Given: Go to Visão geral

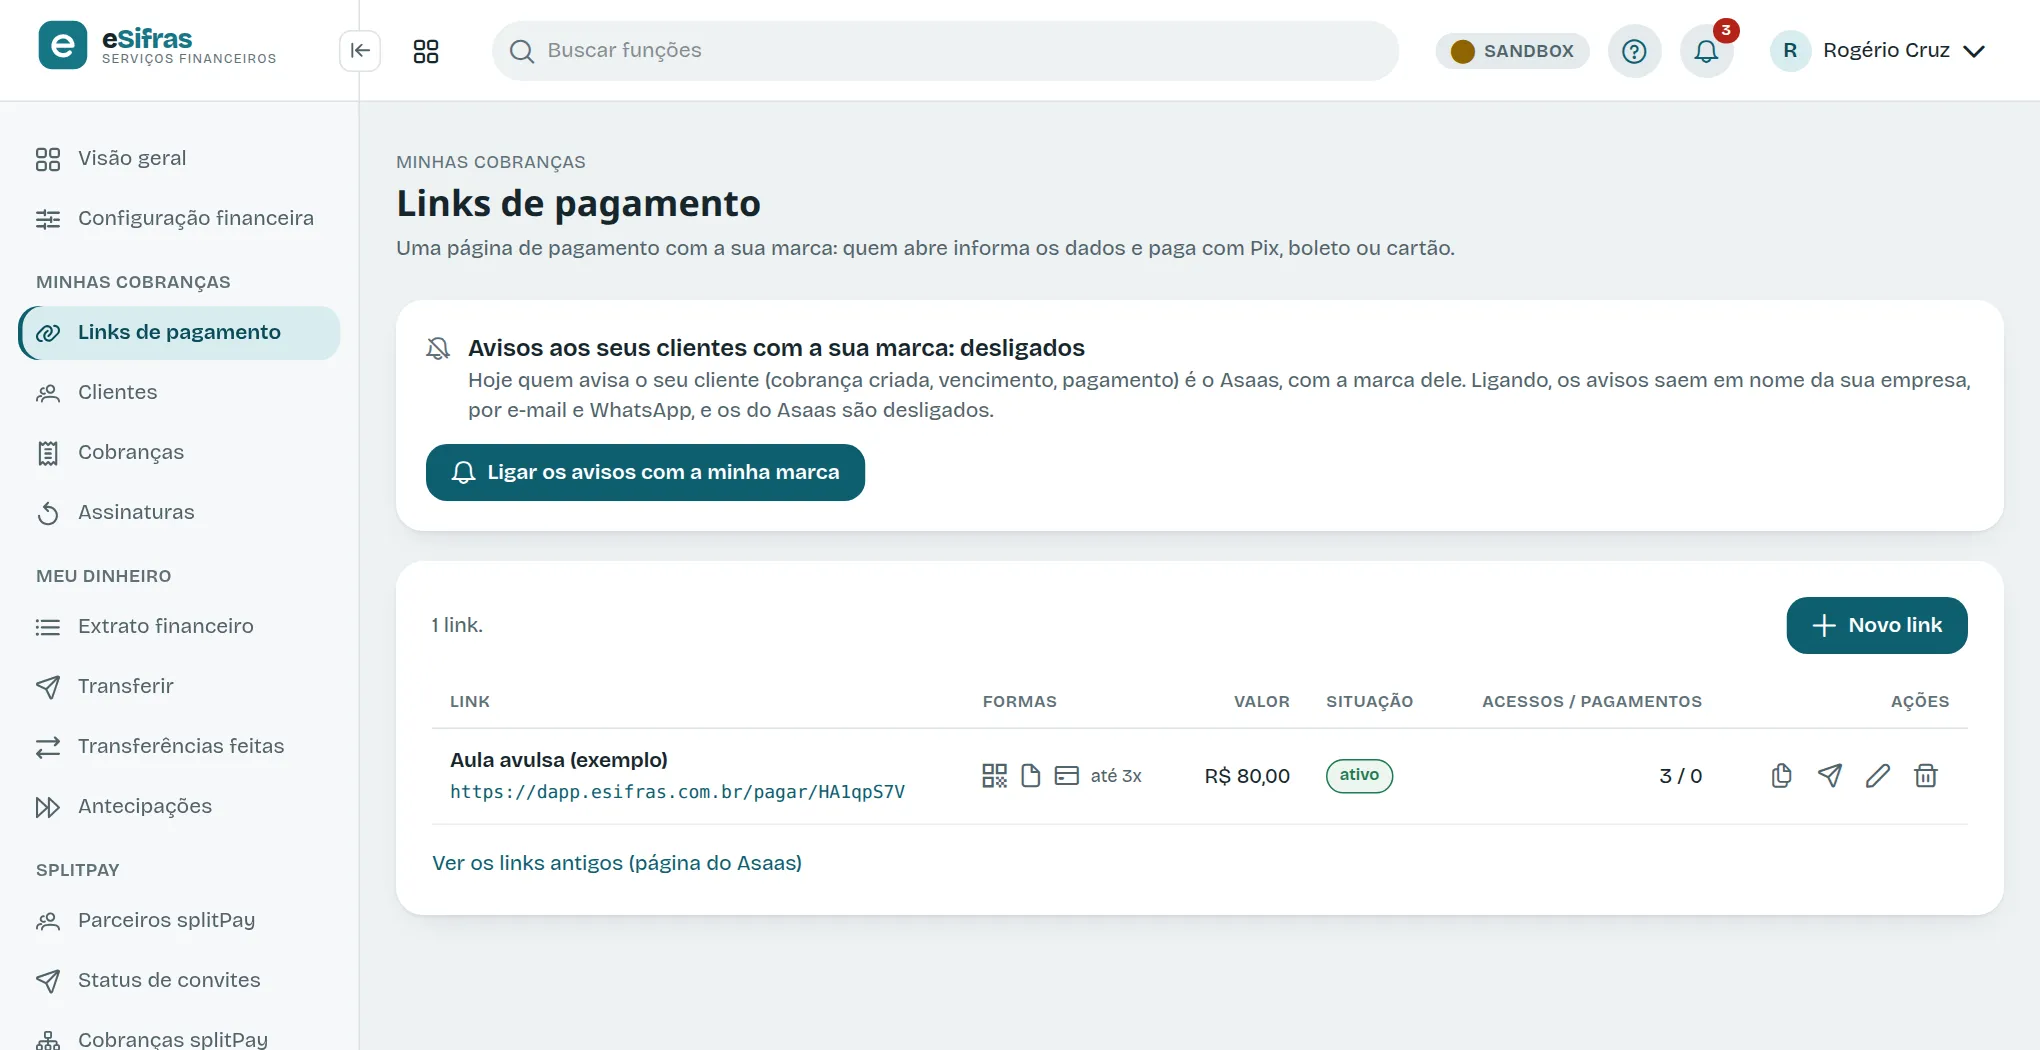Looking at the screenshot, I should pos(179,158).
